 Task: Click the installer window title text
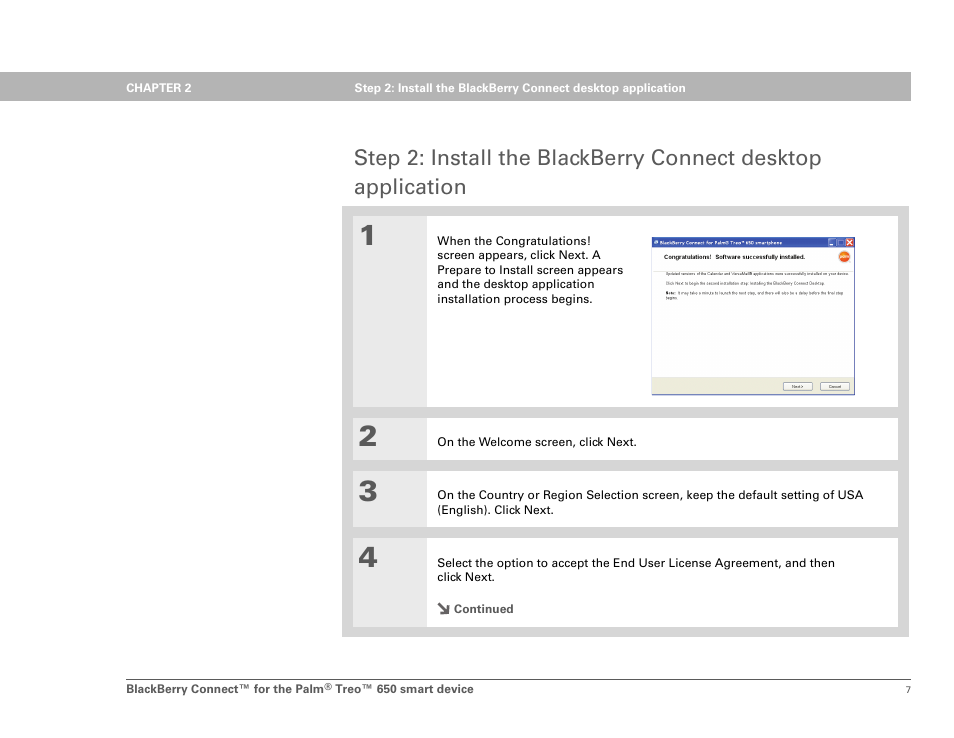[720, 242]
